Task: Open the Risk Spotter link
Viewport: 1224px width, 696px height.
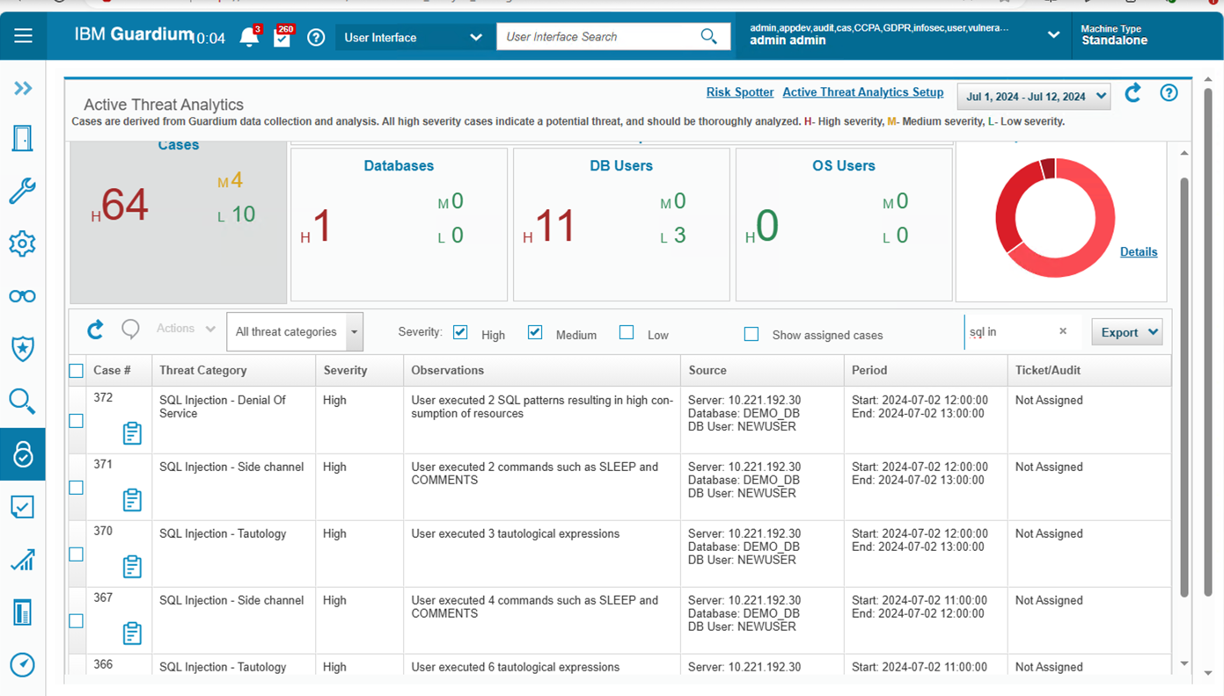Action: coord(740,92)
